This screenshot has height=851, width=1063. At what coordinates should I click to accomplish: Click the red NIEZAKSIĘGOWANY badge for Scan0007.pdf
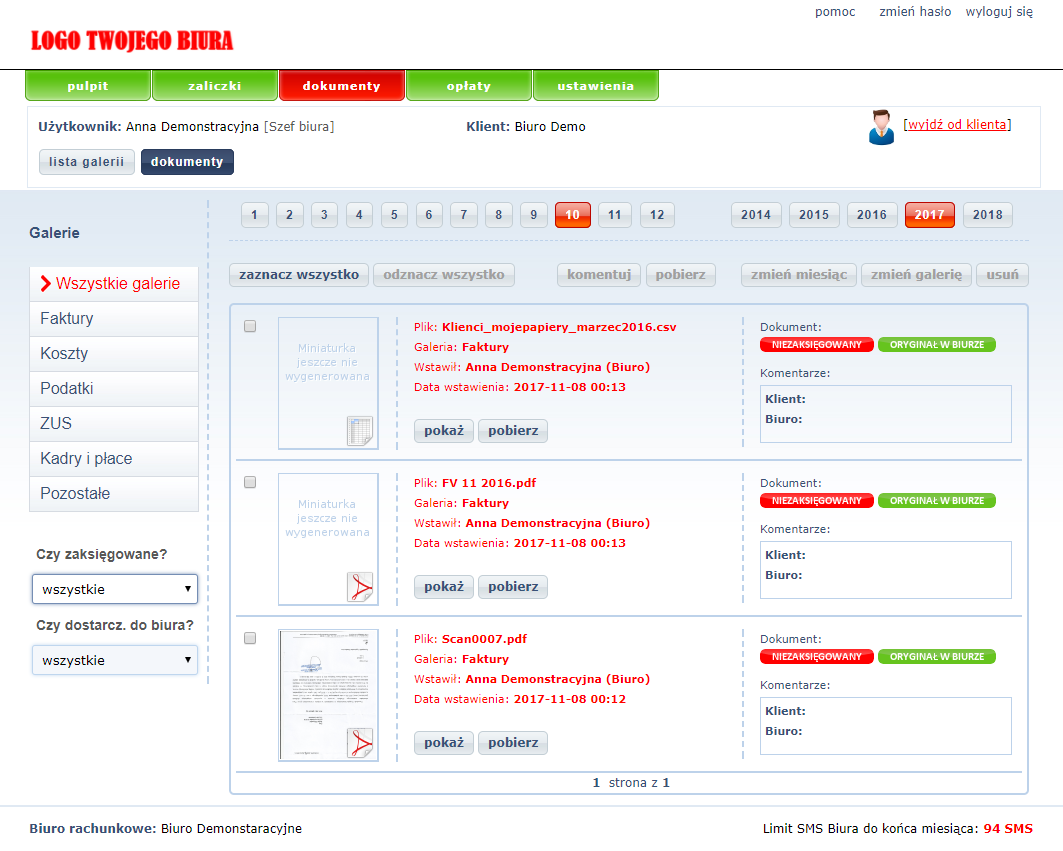(816, 657)
